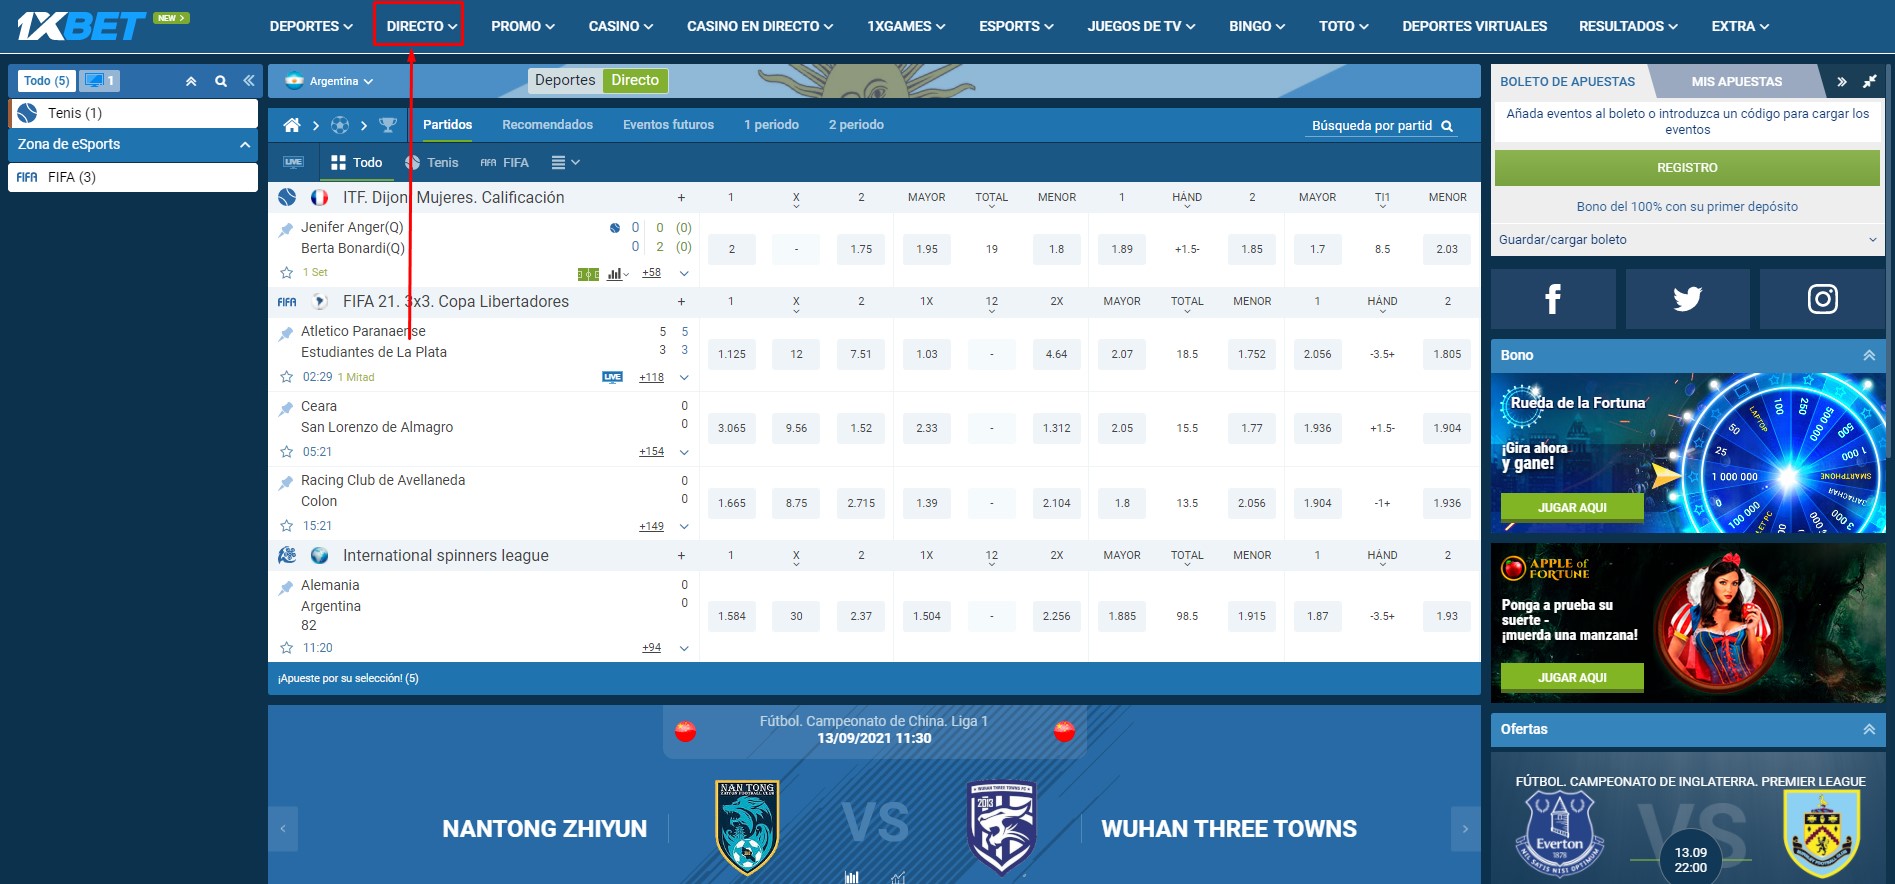Click magnifier in Búsqueda por partido
The image size is (1895, 884).
[1447, 126]
